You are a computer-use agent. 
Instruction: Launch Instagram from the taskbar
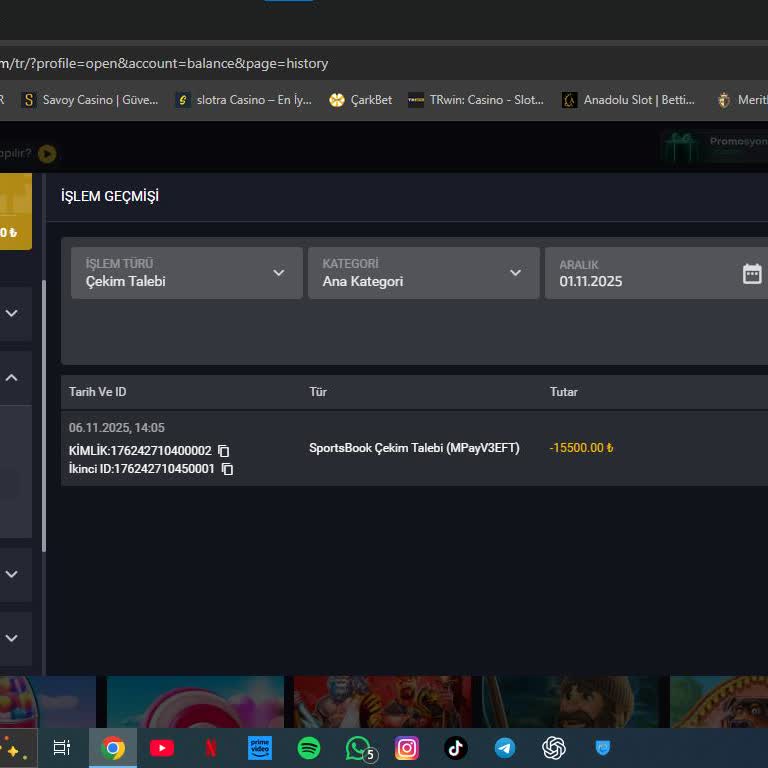(x=407, y=748)
